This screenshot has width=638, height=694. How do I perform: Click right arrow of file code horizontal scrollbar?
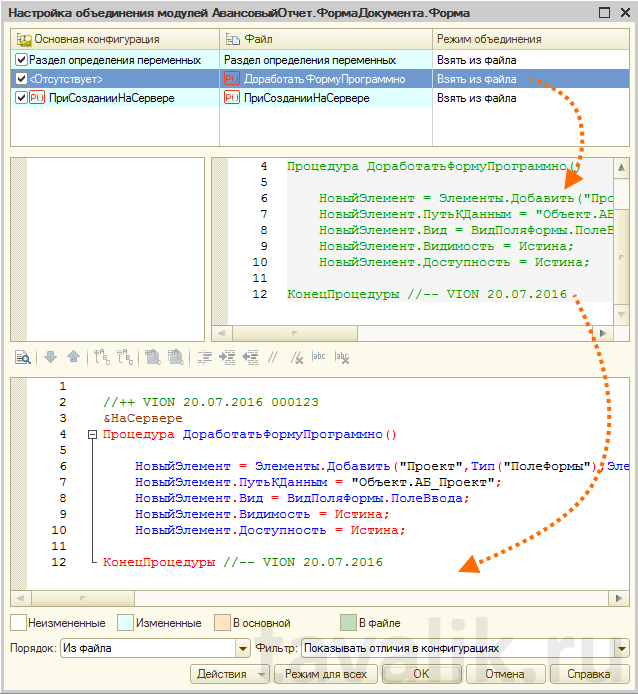tap(603, 333)
